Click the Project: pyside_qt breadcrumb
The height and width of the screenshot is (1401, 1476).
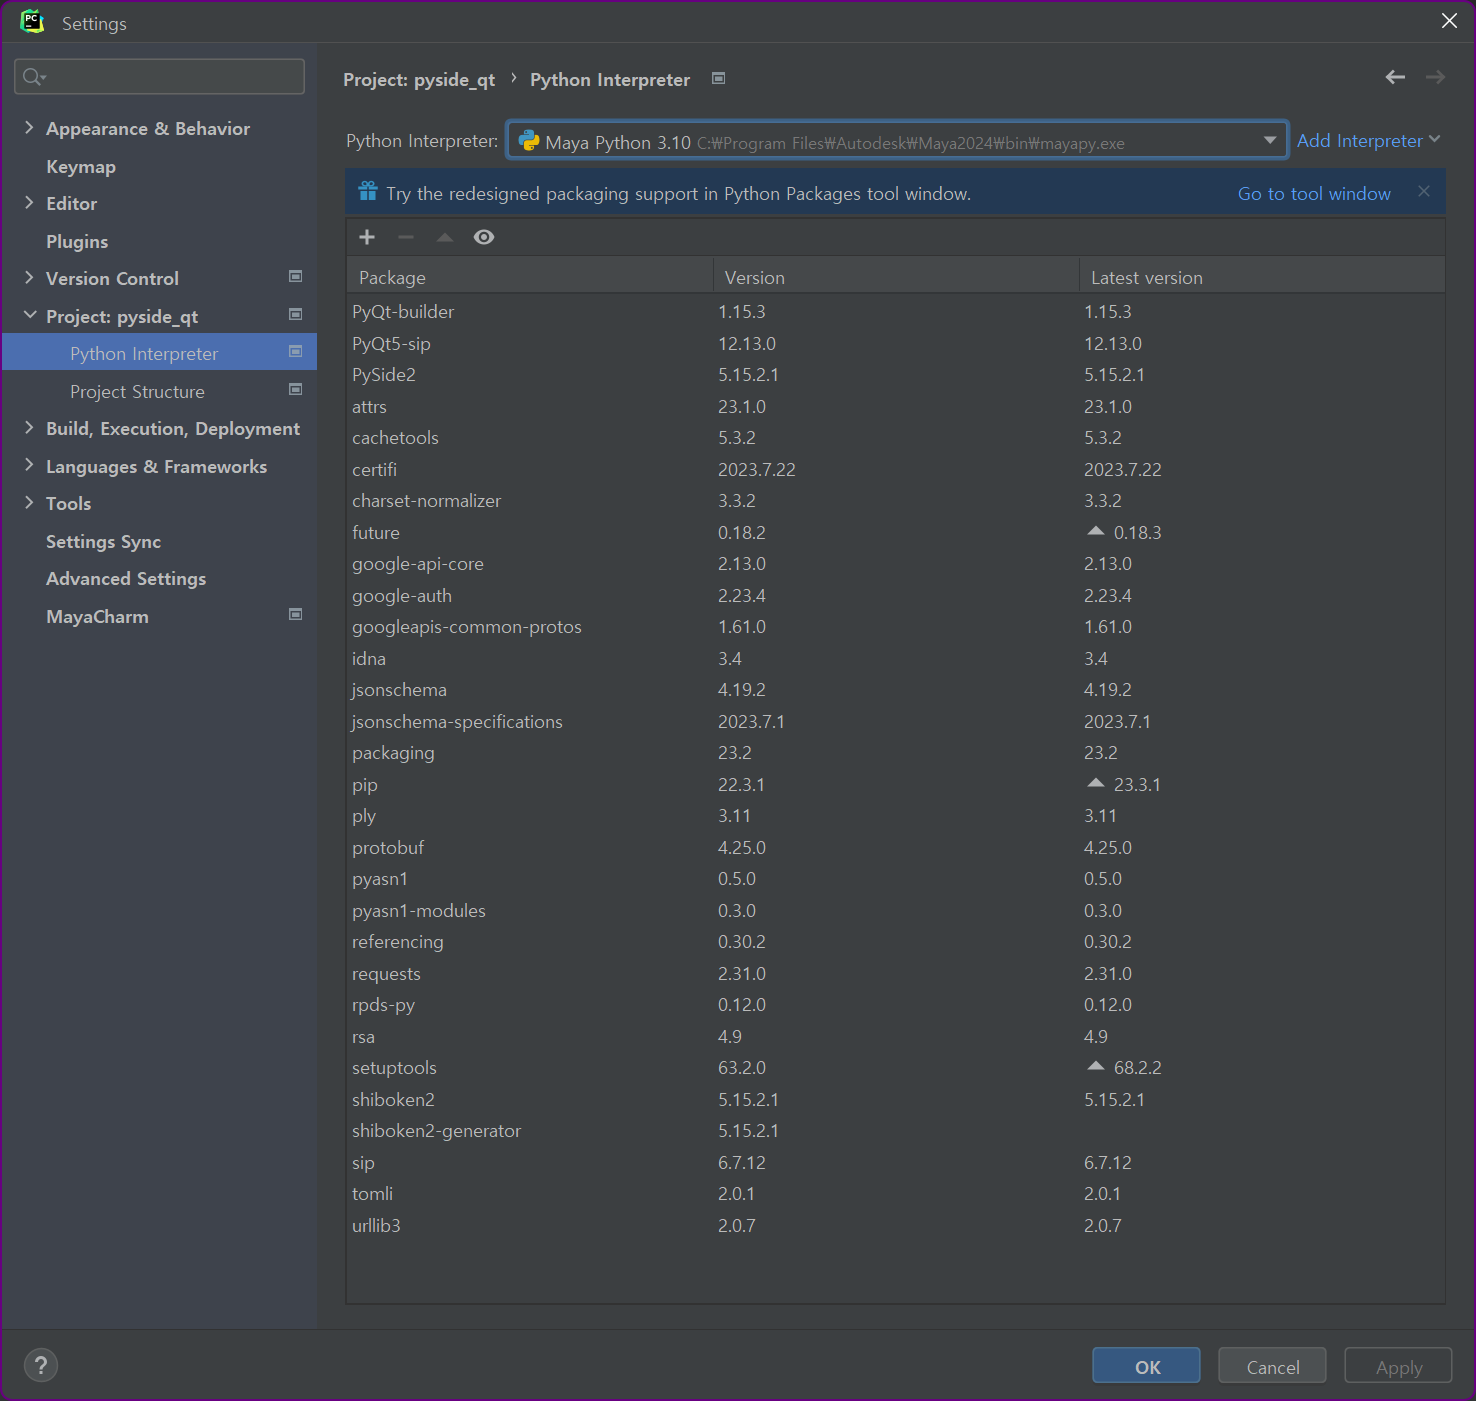419,80
